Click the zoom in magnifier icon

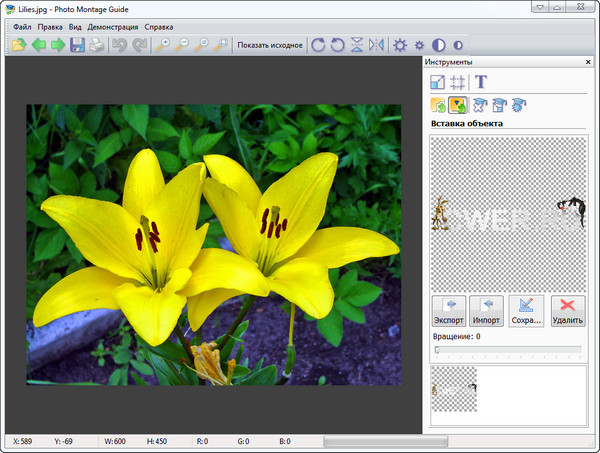(164, 45)
